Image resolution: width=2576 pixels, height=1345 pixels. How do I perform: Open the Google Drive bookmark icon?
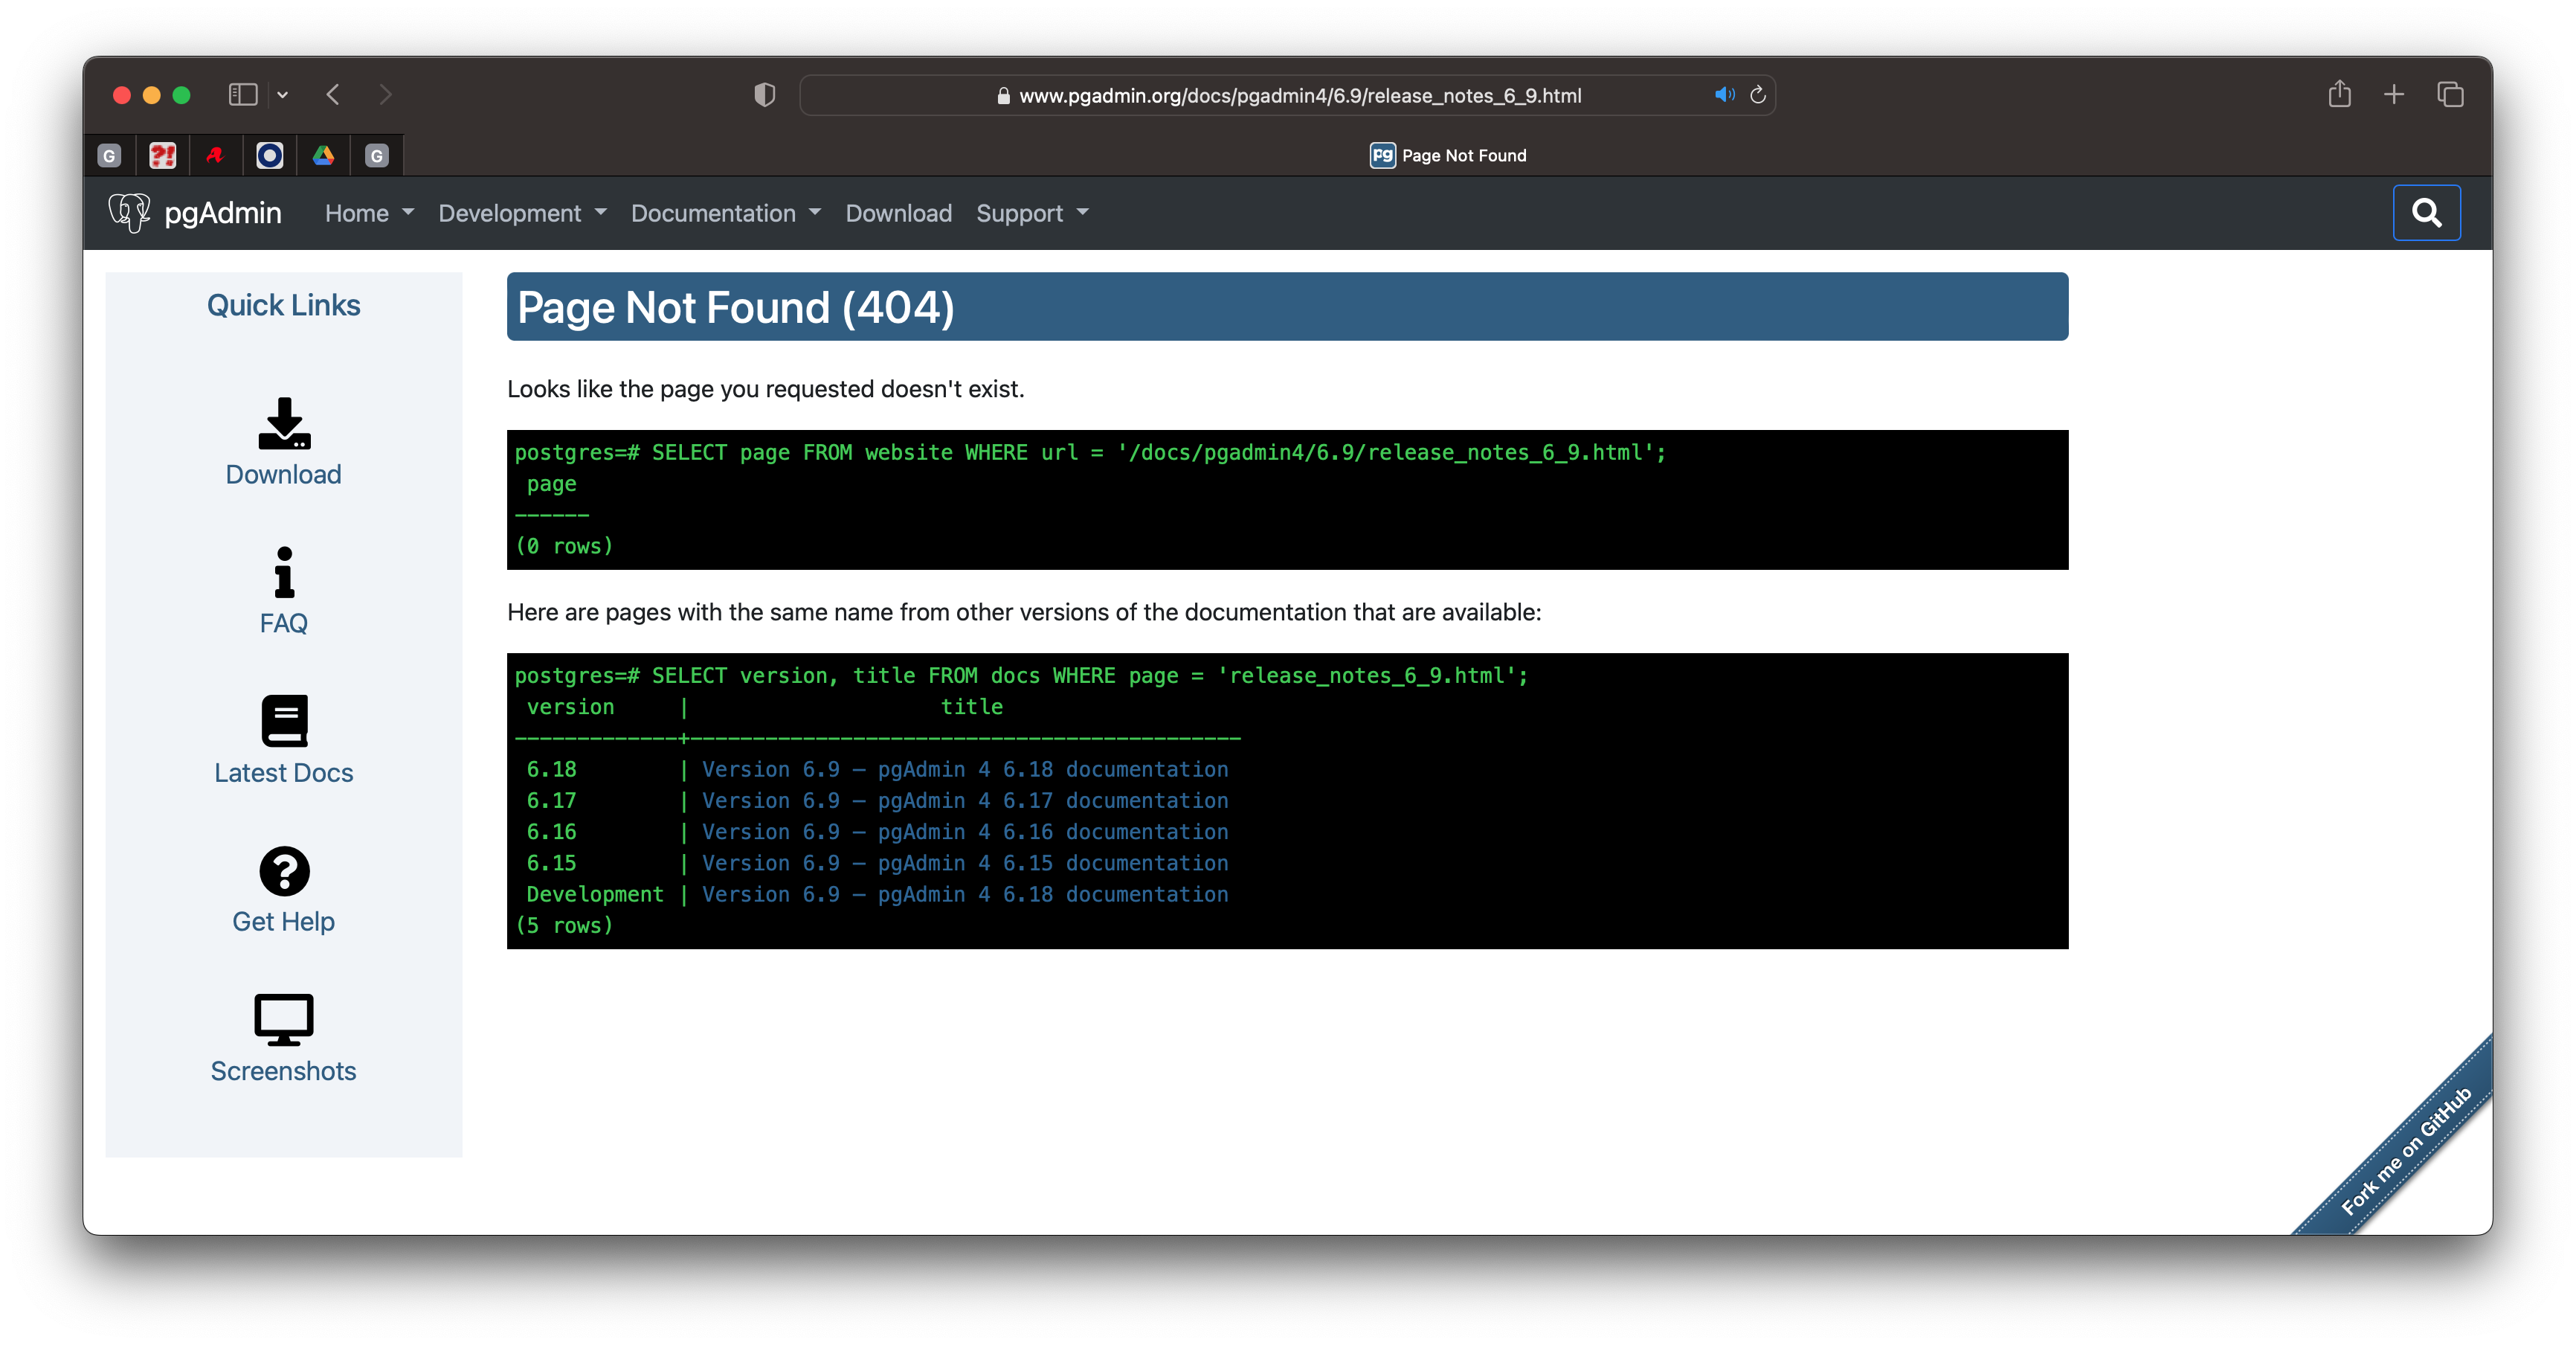[323, 155]
